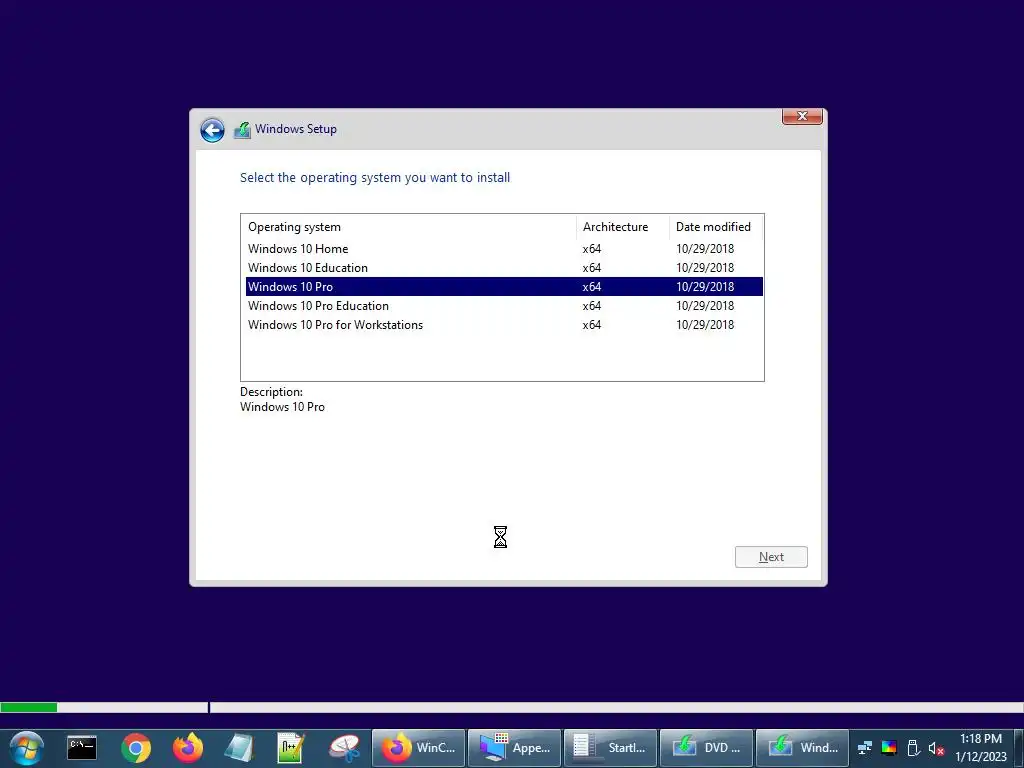Screen dimensions: 1024x768
Task: Click the Windows Setup title icon
Action: (242, 129)
